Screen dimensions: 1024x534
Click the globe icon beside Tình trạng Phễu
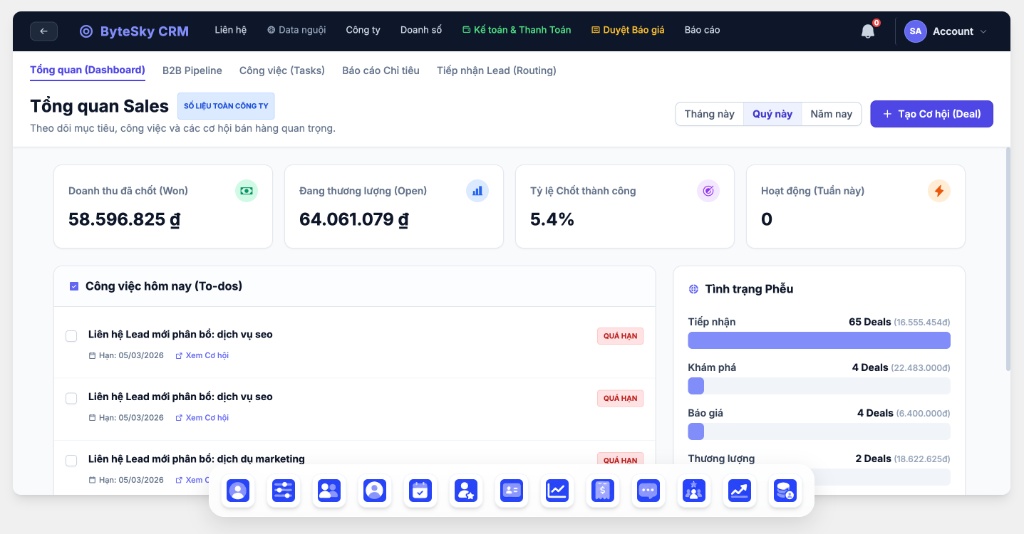(x=694, y=289)
